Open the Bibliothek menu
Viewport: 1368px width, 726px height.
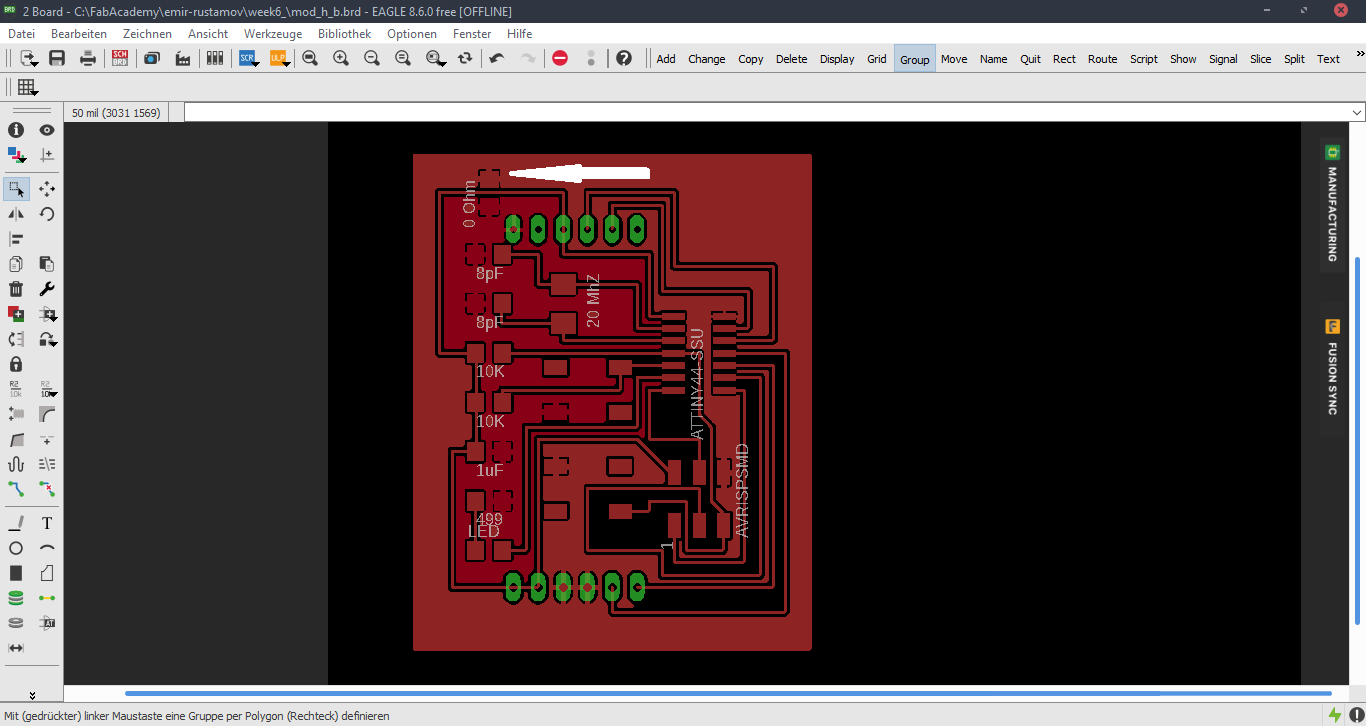coord(344,34)
